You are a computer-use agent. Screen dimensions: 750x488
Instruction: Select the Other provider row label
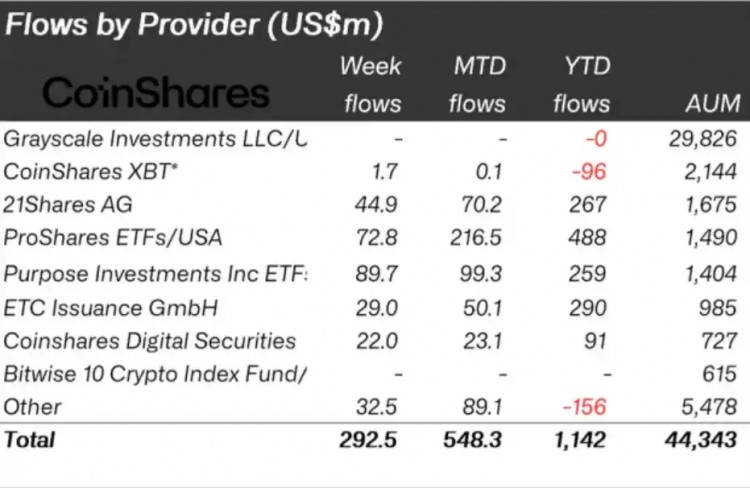tap(32, 407)
